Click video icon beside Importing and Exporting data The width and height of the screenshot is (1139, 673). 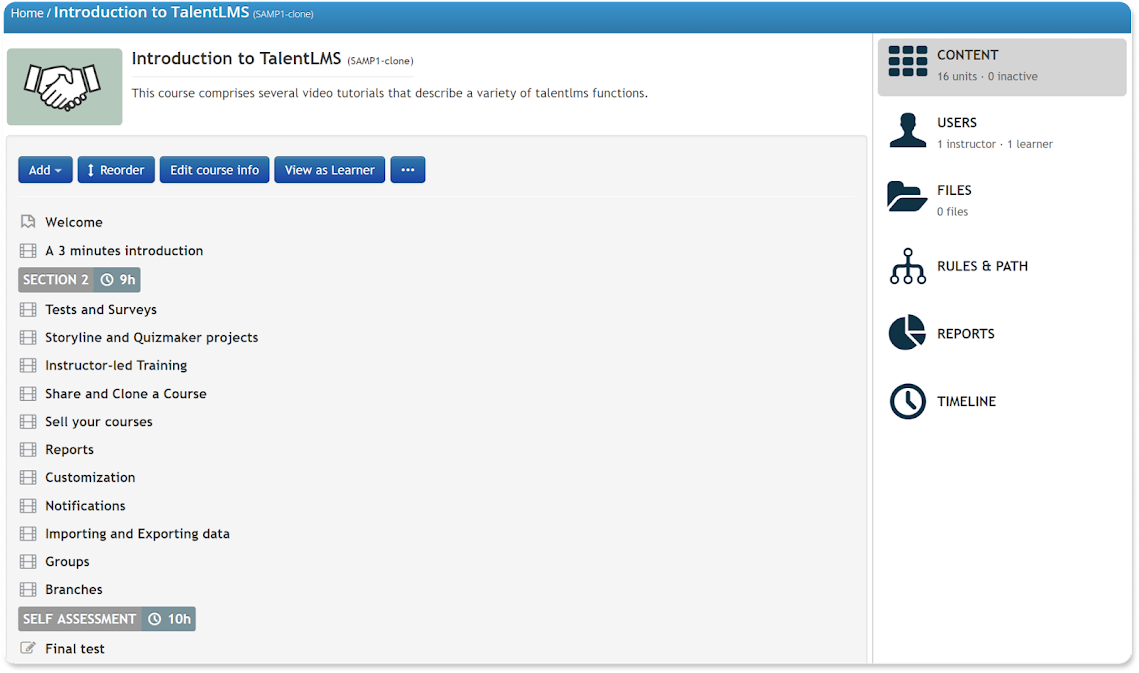tap(28, 533)
